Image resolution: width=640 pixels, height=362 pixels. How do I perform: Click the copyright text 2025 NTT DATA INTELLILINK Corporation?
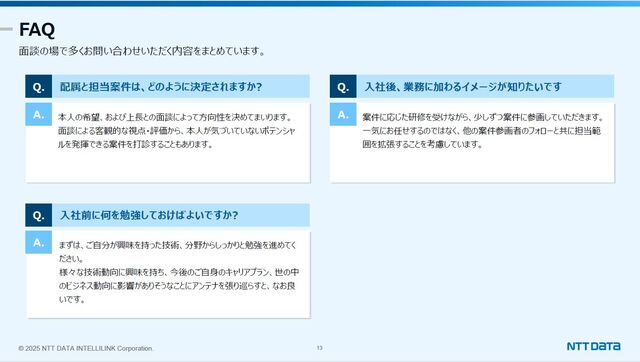click(x=86, y=348)
